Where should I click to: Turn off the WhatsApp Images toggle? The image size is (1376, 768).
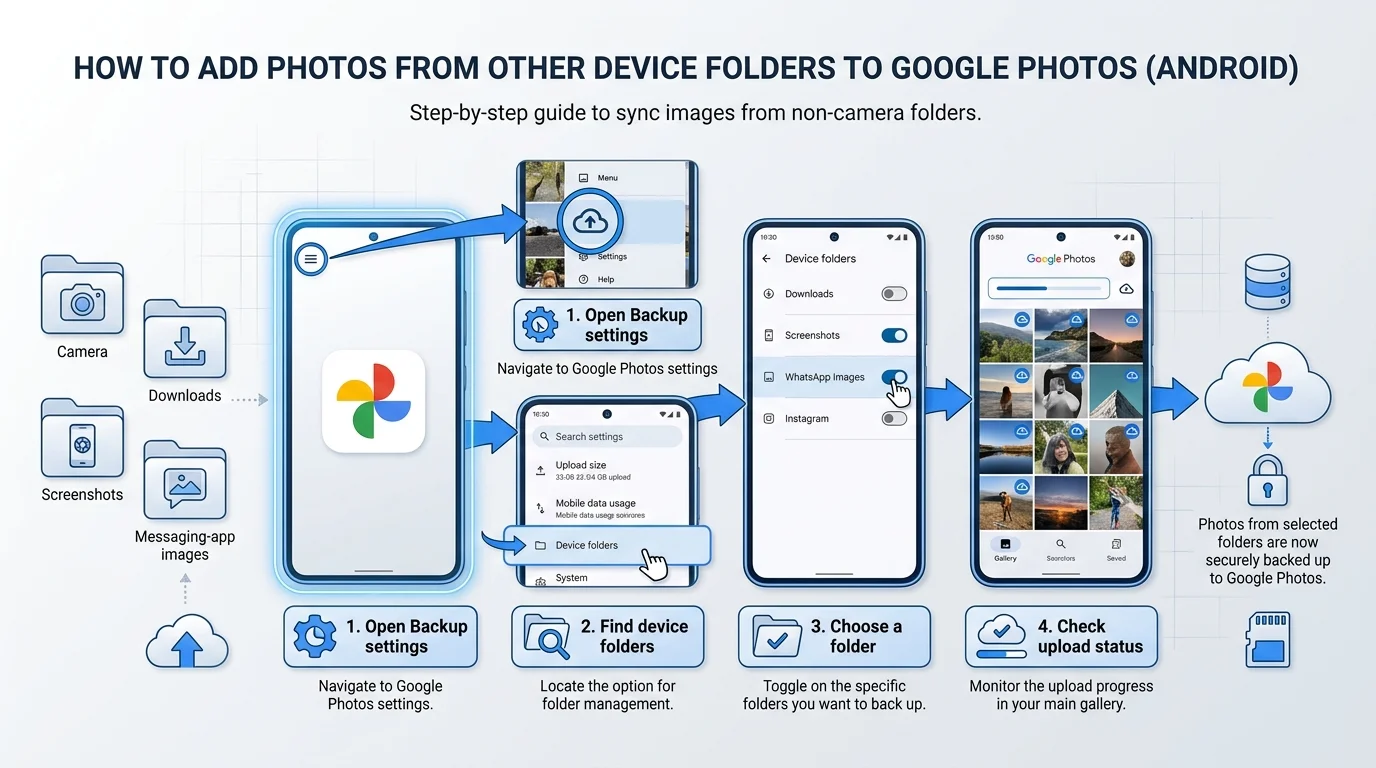pyautogui.click(x=894, y=377)
